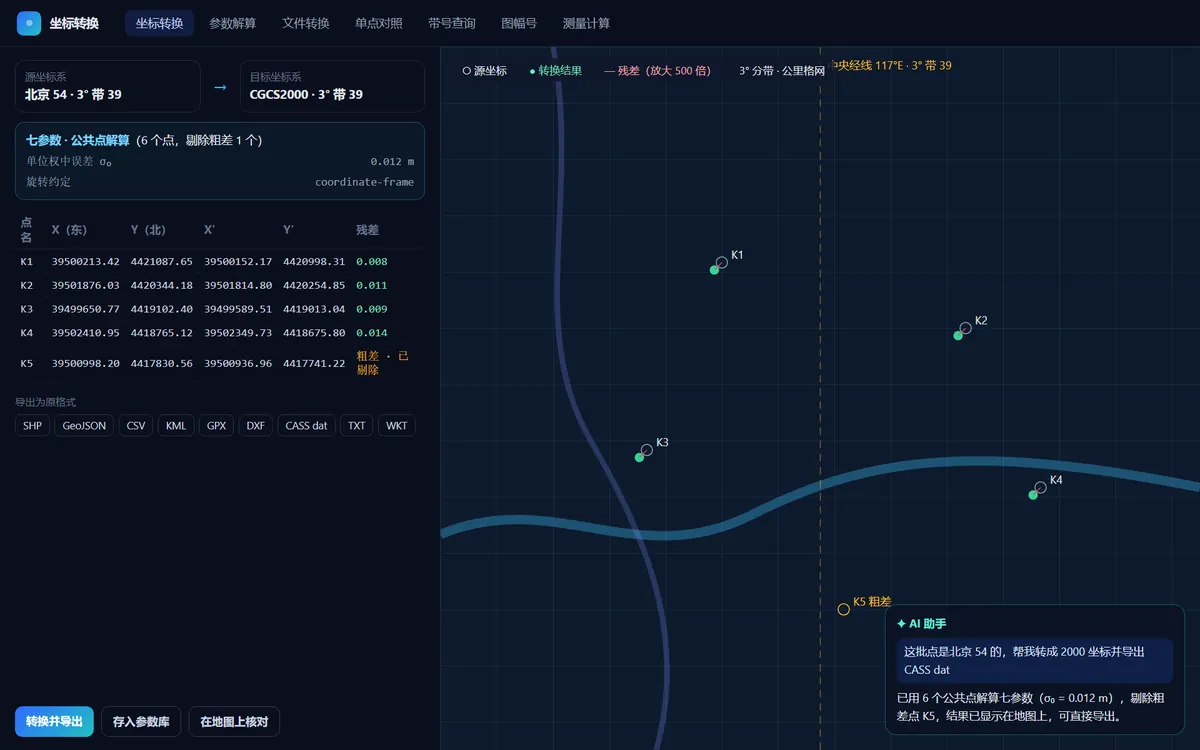Open the 文件转换 tab
This screenshot has height=750, width=1200.
pyautogui.click(x=306, y=23)
